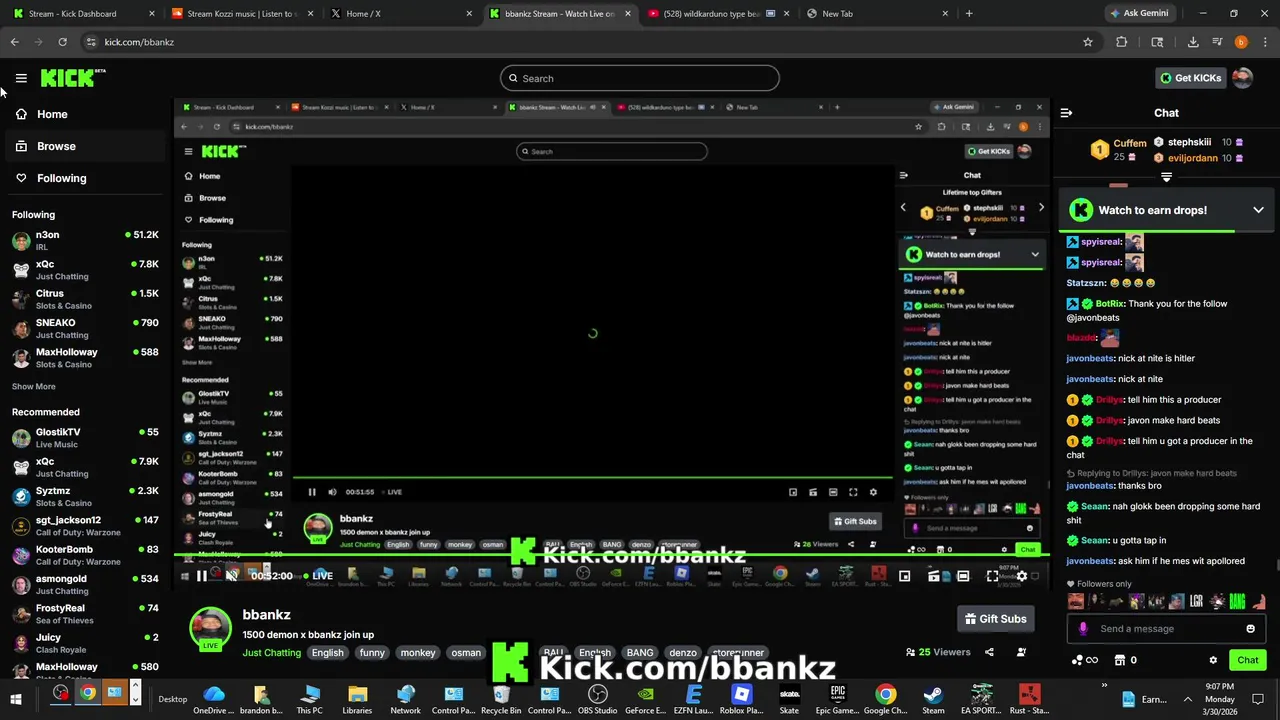Open OBS Studio from taskbar

pos(598,699)
